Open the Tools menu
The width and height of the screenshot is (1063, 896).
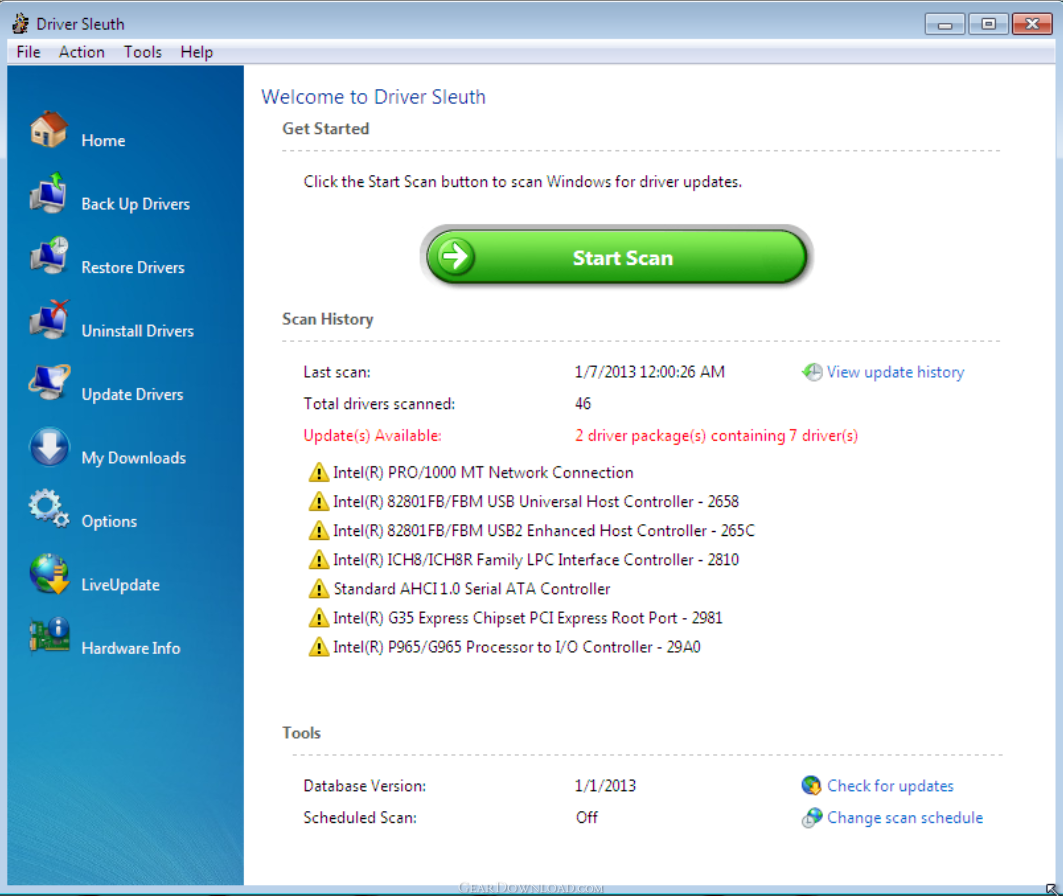[x=142, y=52]
